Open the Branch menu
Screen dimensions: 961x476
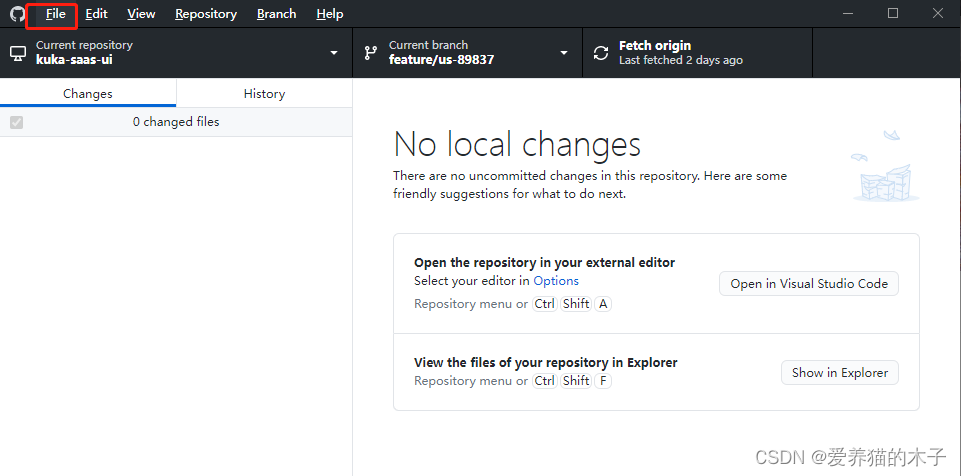(276, 14)
